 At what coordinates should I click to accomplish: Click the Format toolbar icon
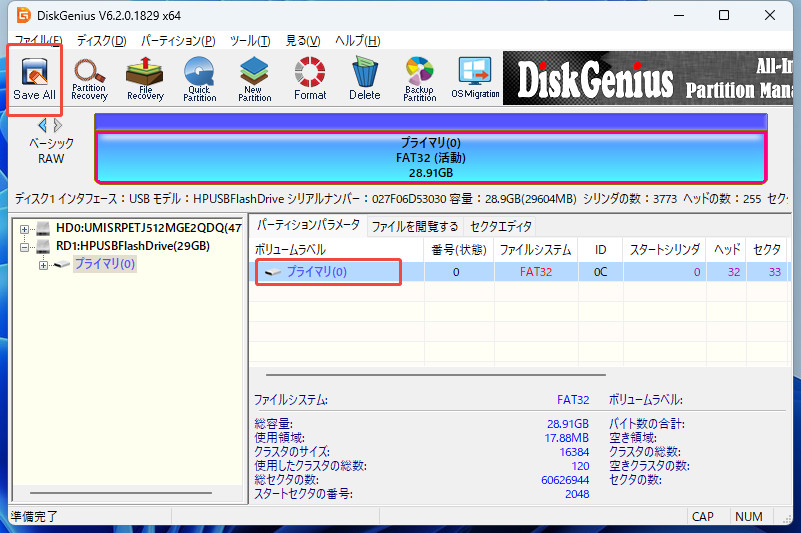point(310,79)
